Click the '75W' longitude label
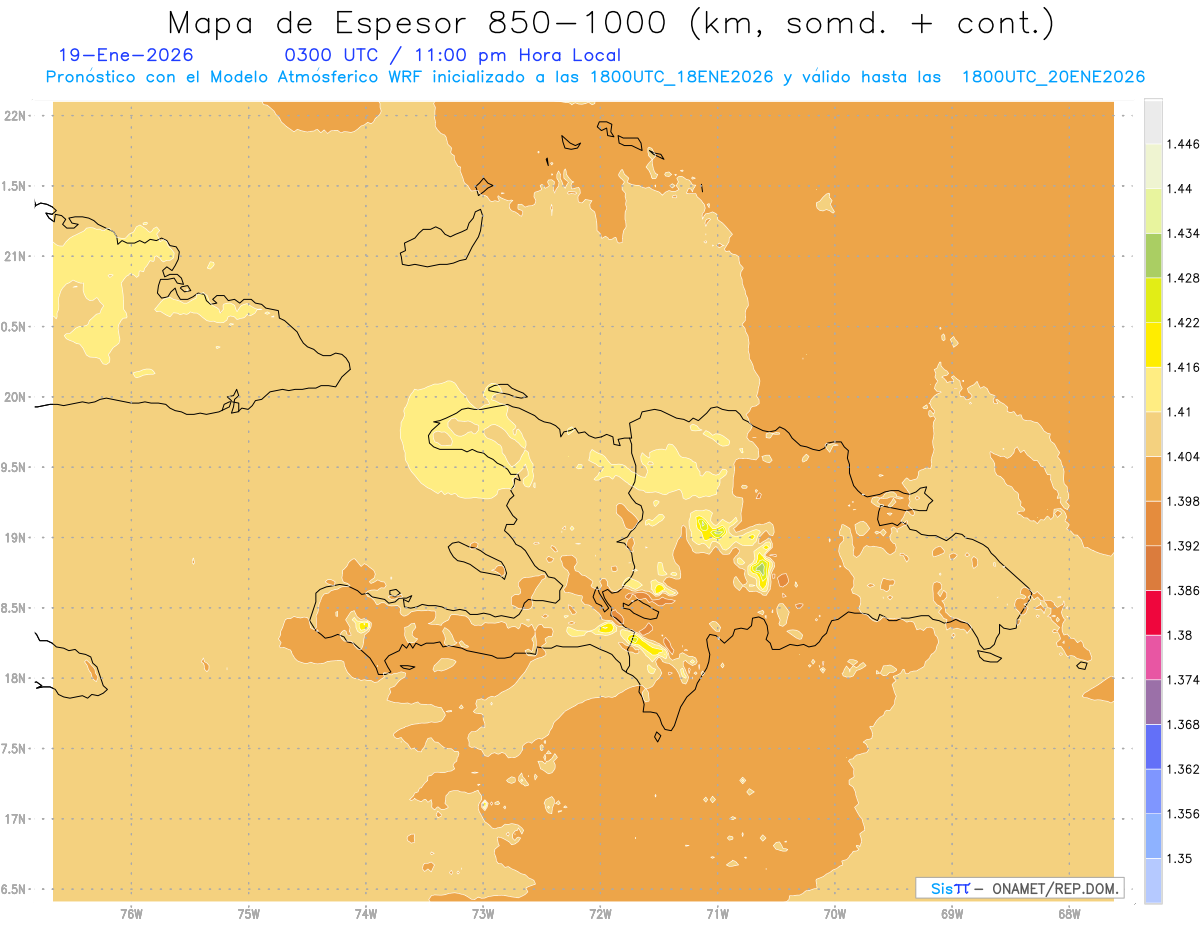This screenshot has width=1200, height=927. click(249, 914)
